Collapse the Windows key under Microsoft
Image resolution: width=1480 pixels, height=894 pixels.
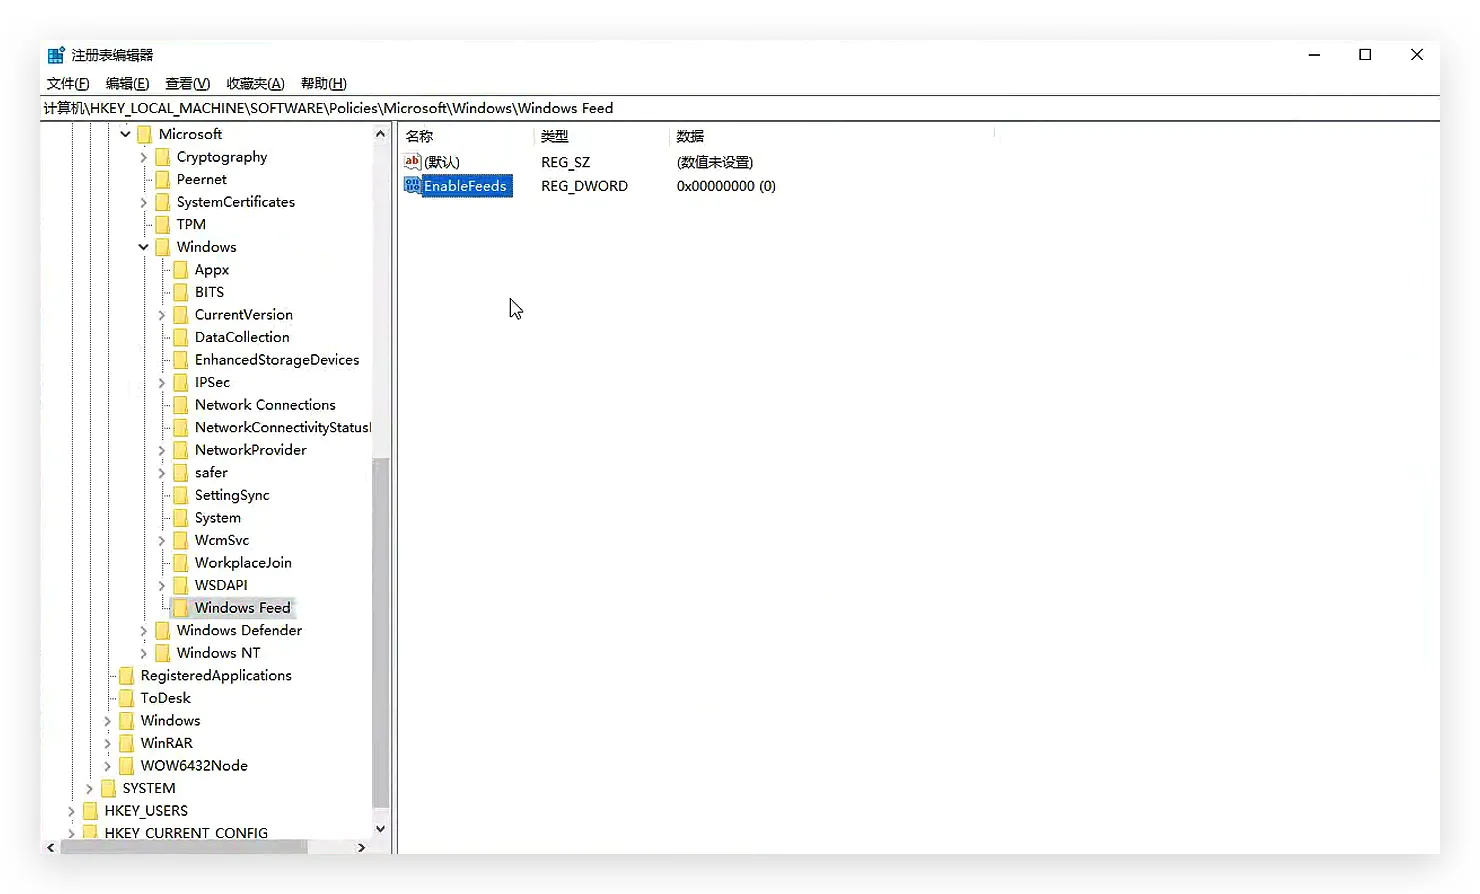point(143,247)
